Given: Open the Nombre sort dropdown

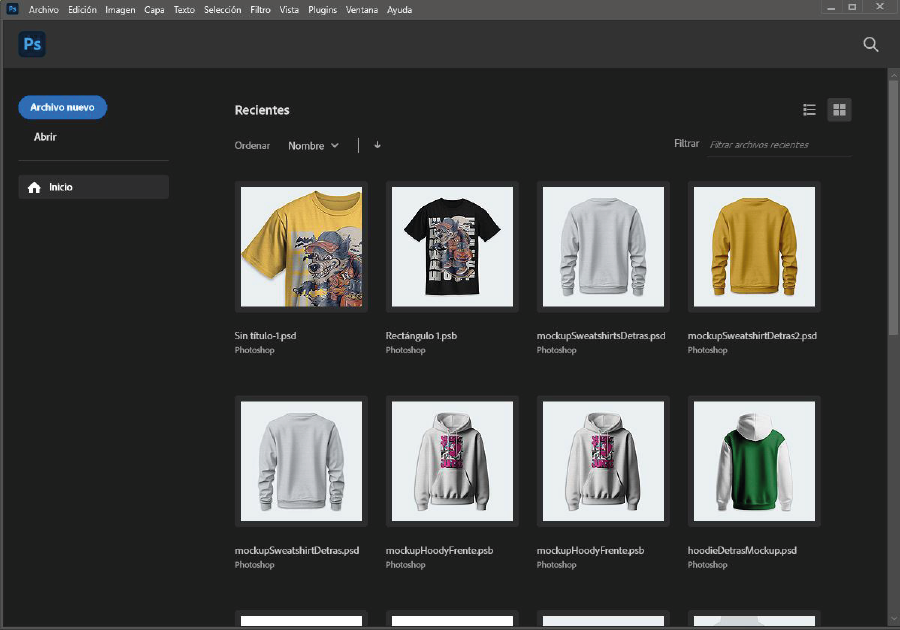Looking at the screenshot, I should [313, 146].
